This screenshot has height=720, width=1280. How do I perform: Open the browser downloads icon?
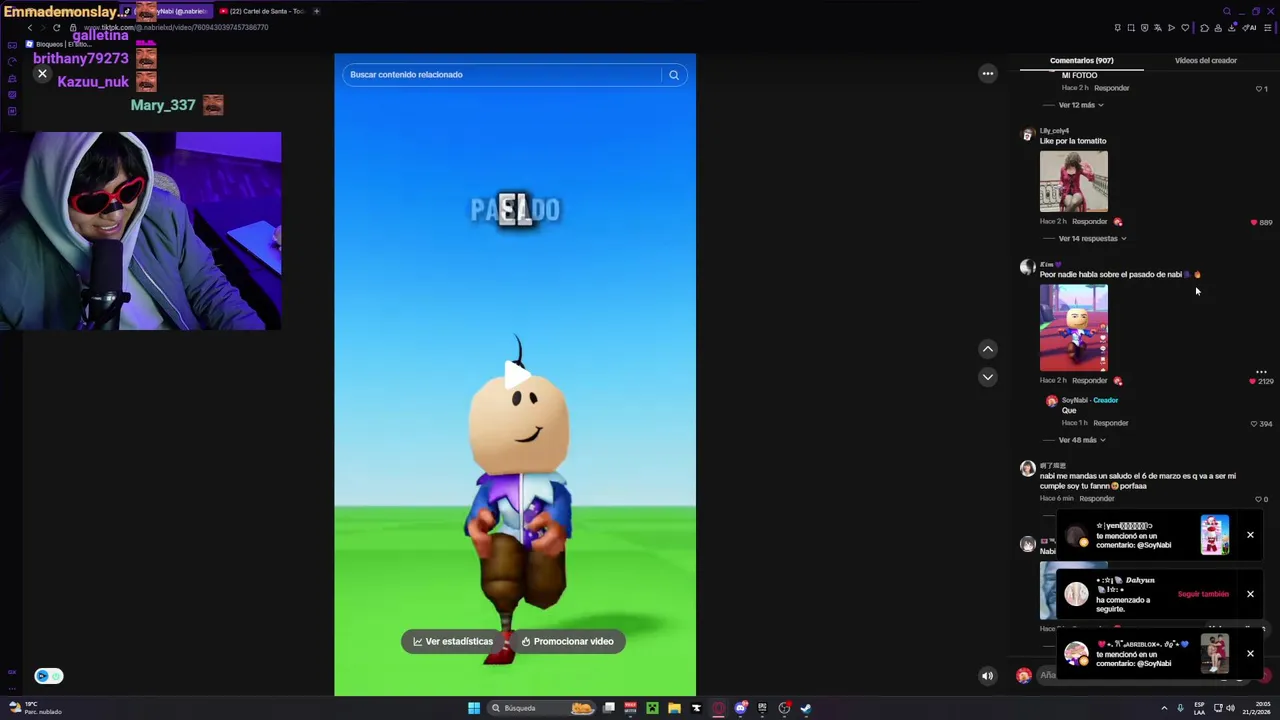coord(1232,28)
